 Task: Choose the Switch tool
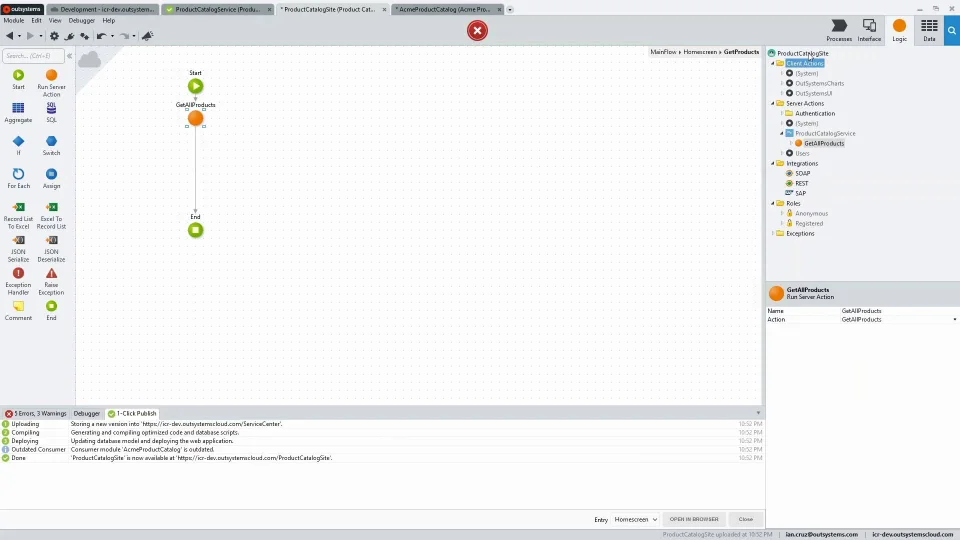pyautogui.click(x=51, y=146)
